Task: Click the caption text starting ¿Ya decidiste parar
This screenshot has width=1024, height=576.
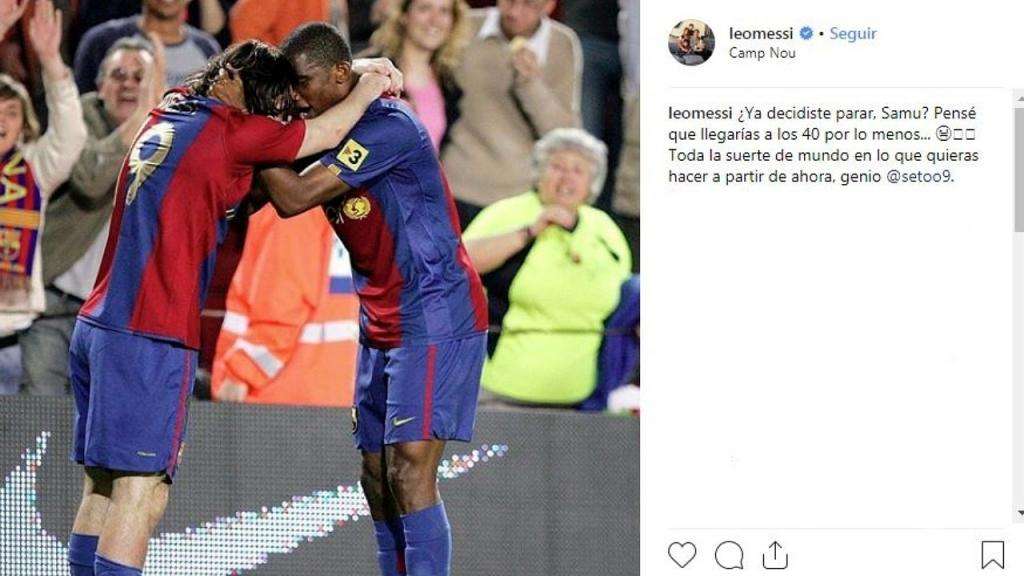Action: [x=823, y=144]
